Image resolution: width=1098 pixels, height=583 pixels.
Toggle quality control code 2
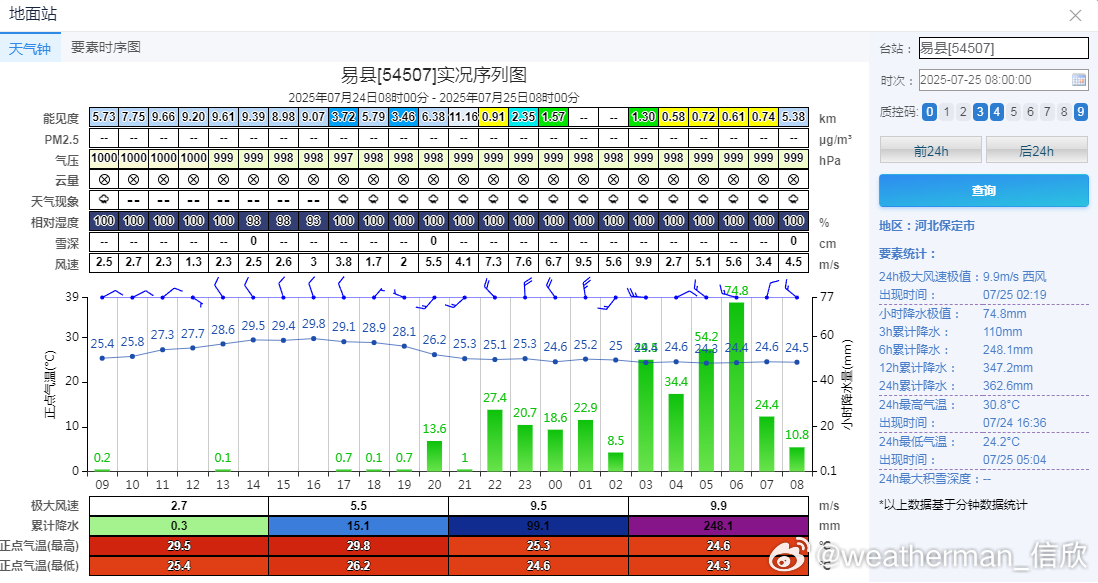point(963,111)
